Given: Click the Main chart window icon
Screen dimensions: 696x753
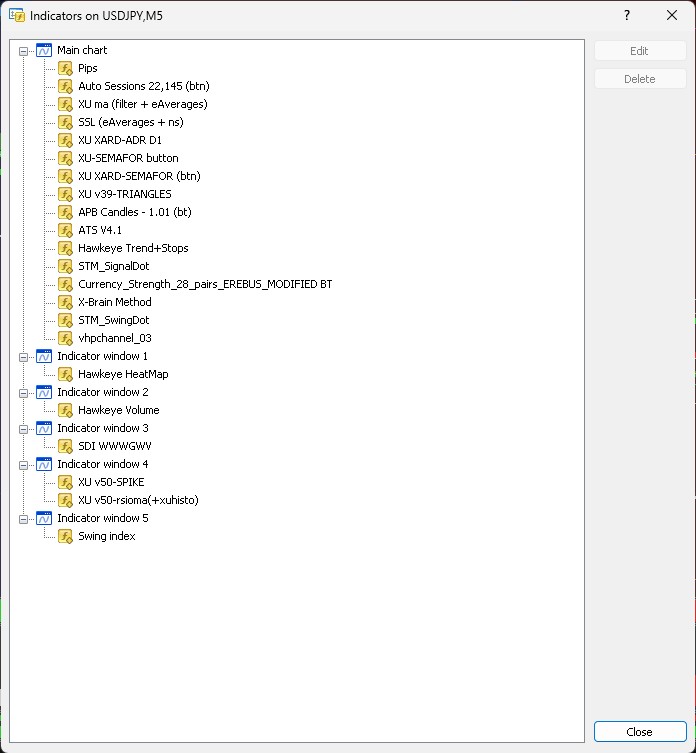Looking at the screenshot, I should pos(44,50).
